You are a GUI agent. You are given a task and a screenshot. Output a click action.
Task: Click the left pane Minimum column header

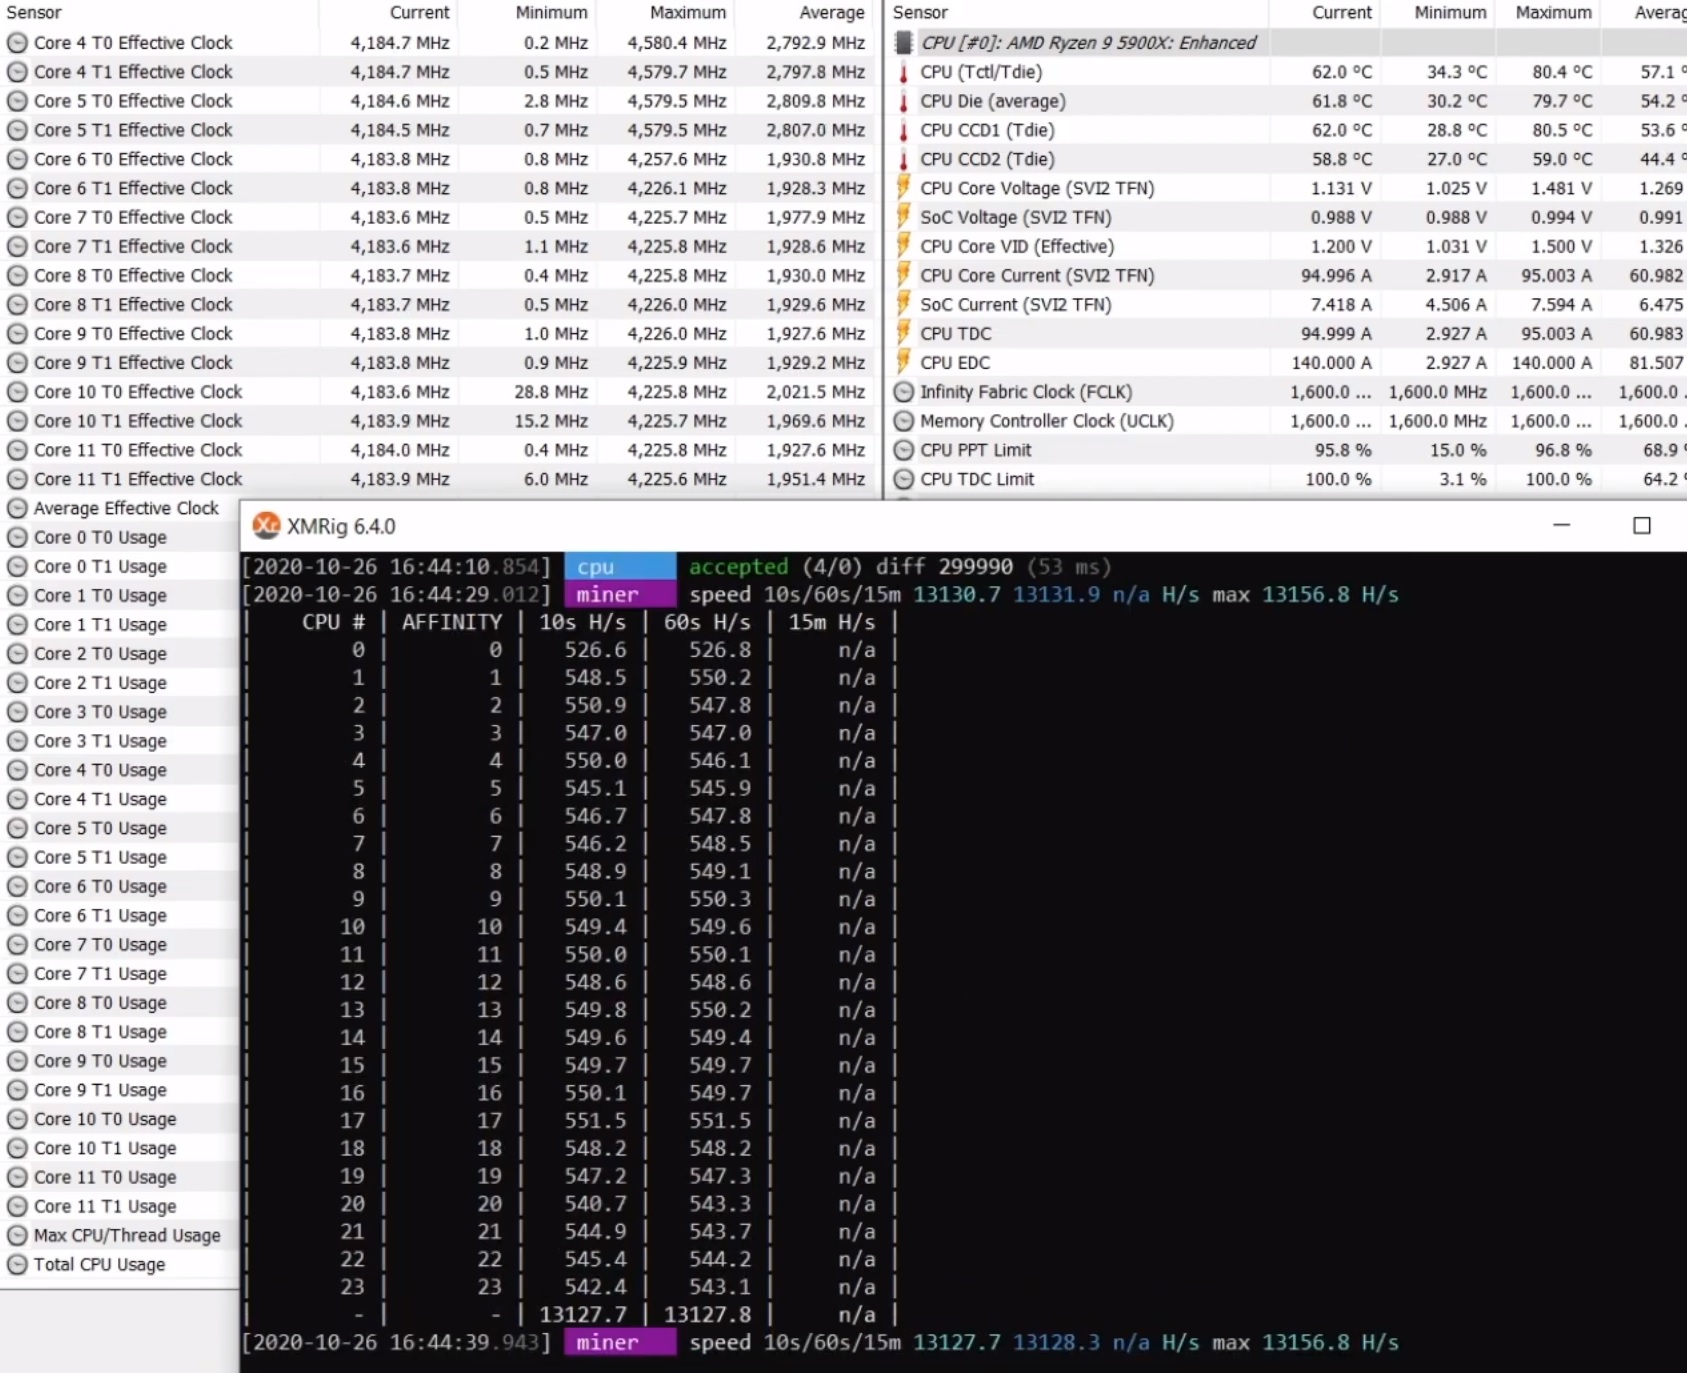click(x=526, y=13)
